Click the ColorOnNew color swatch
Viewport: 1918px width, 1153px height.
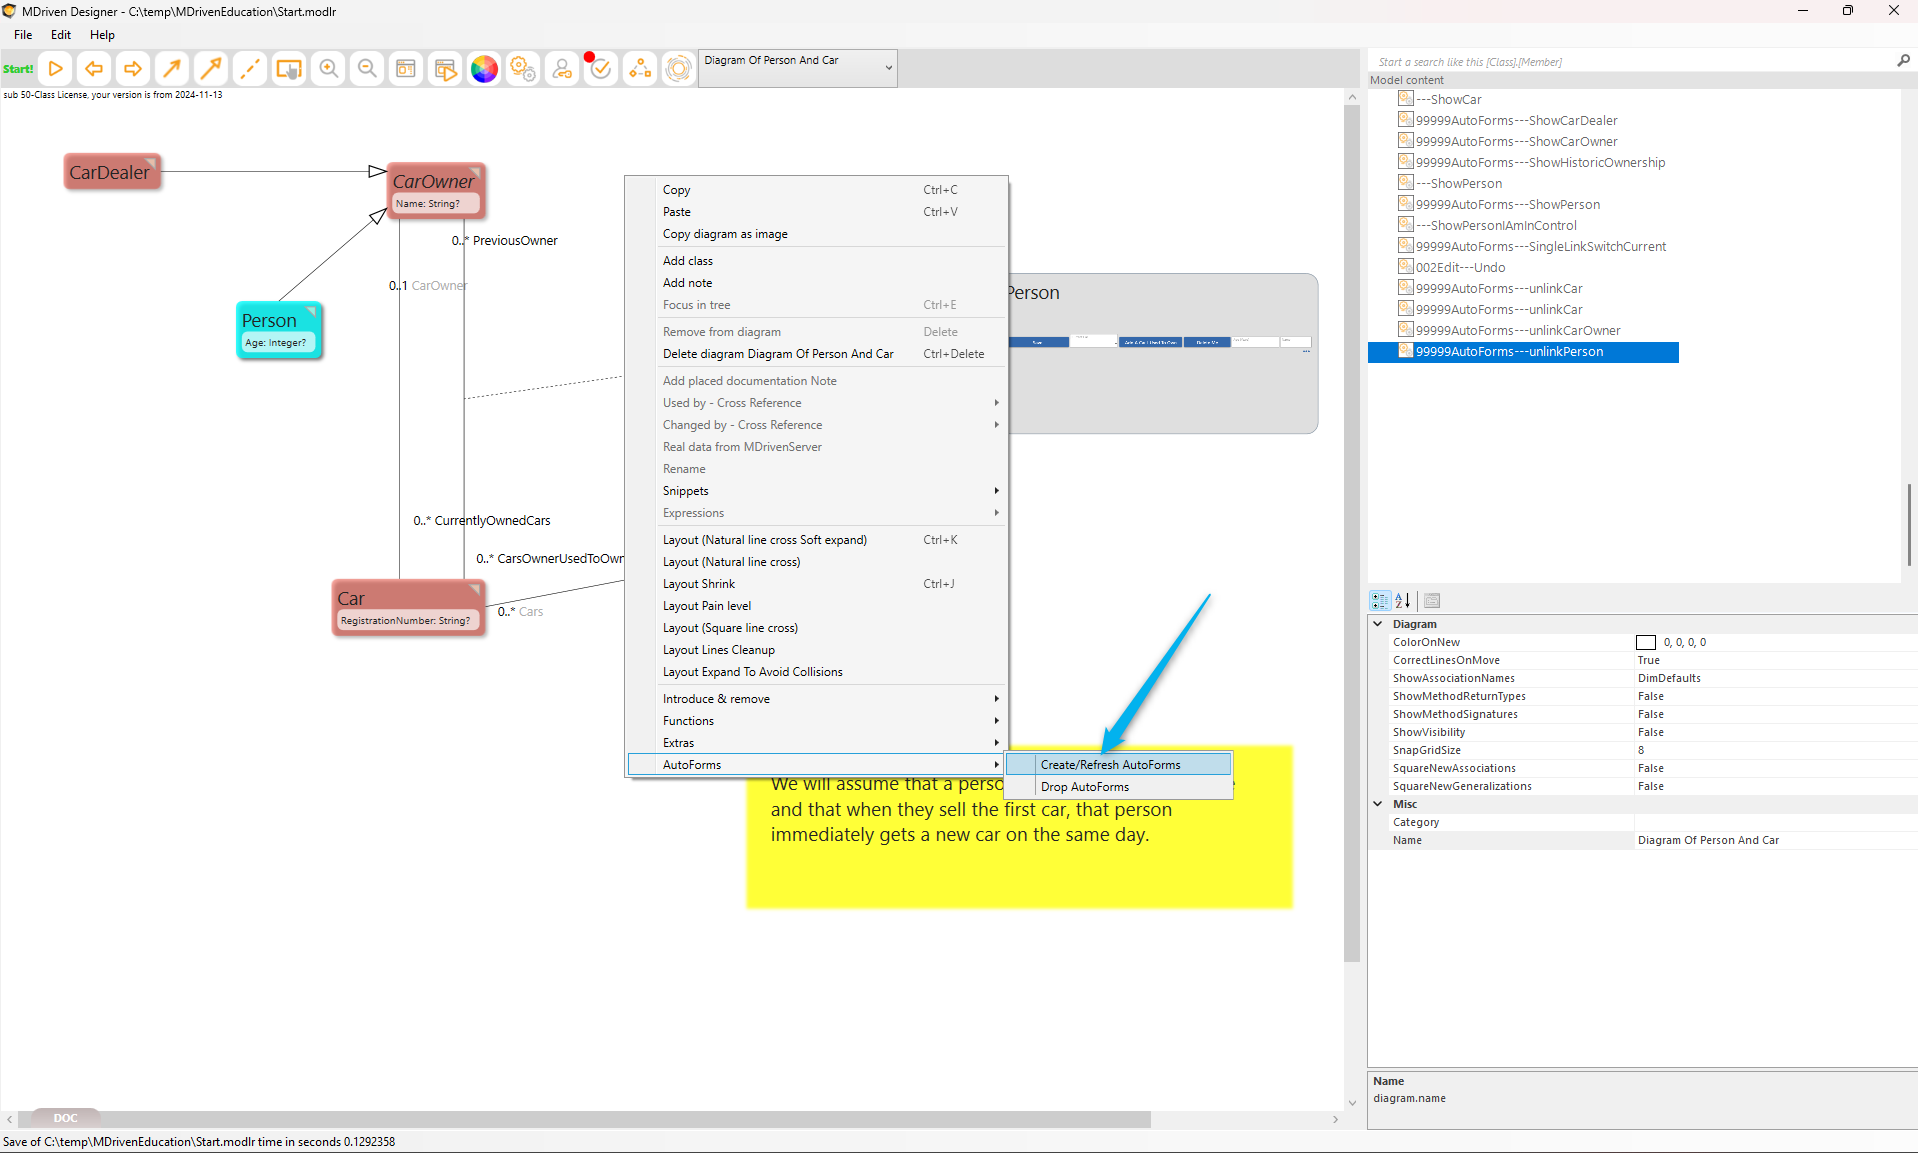[x=1645, y=643]
